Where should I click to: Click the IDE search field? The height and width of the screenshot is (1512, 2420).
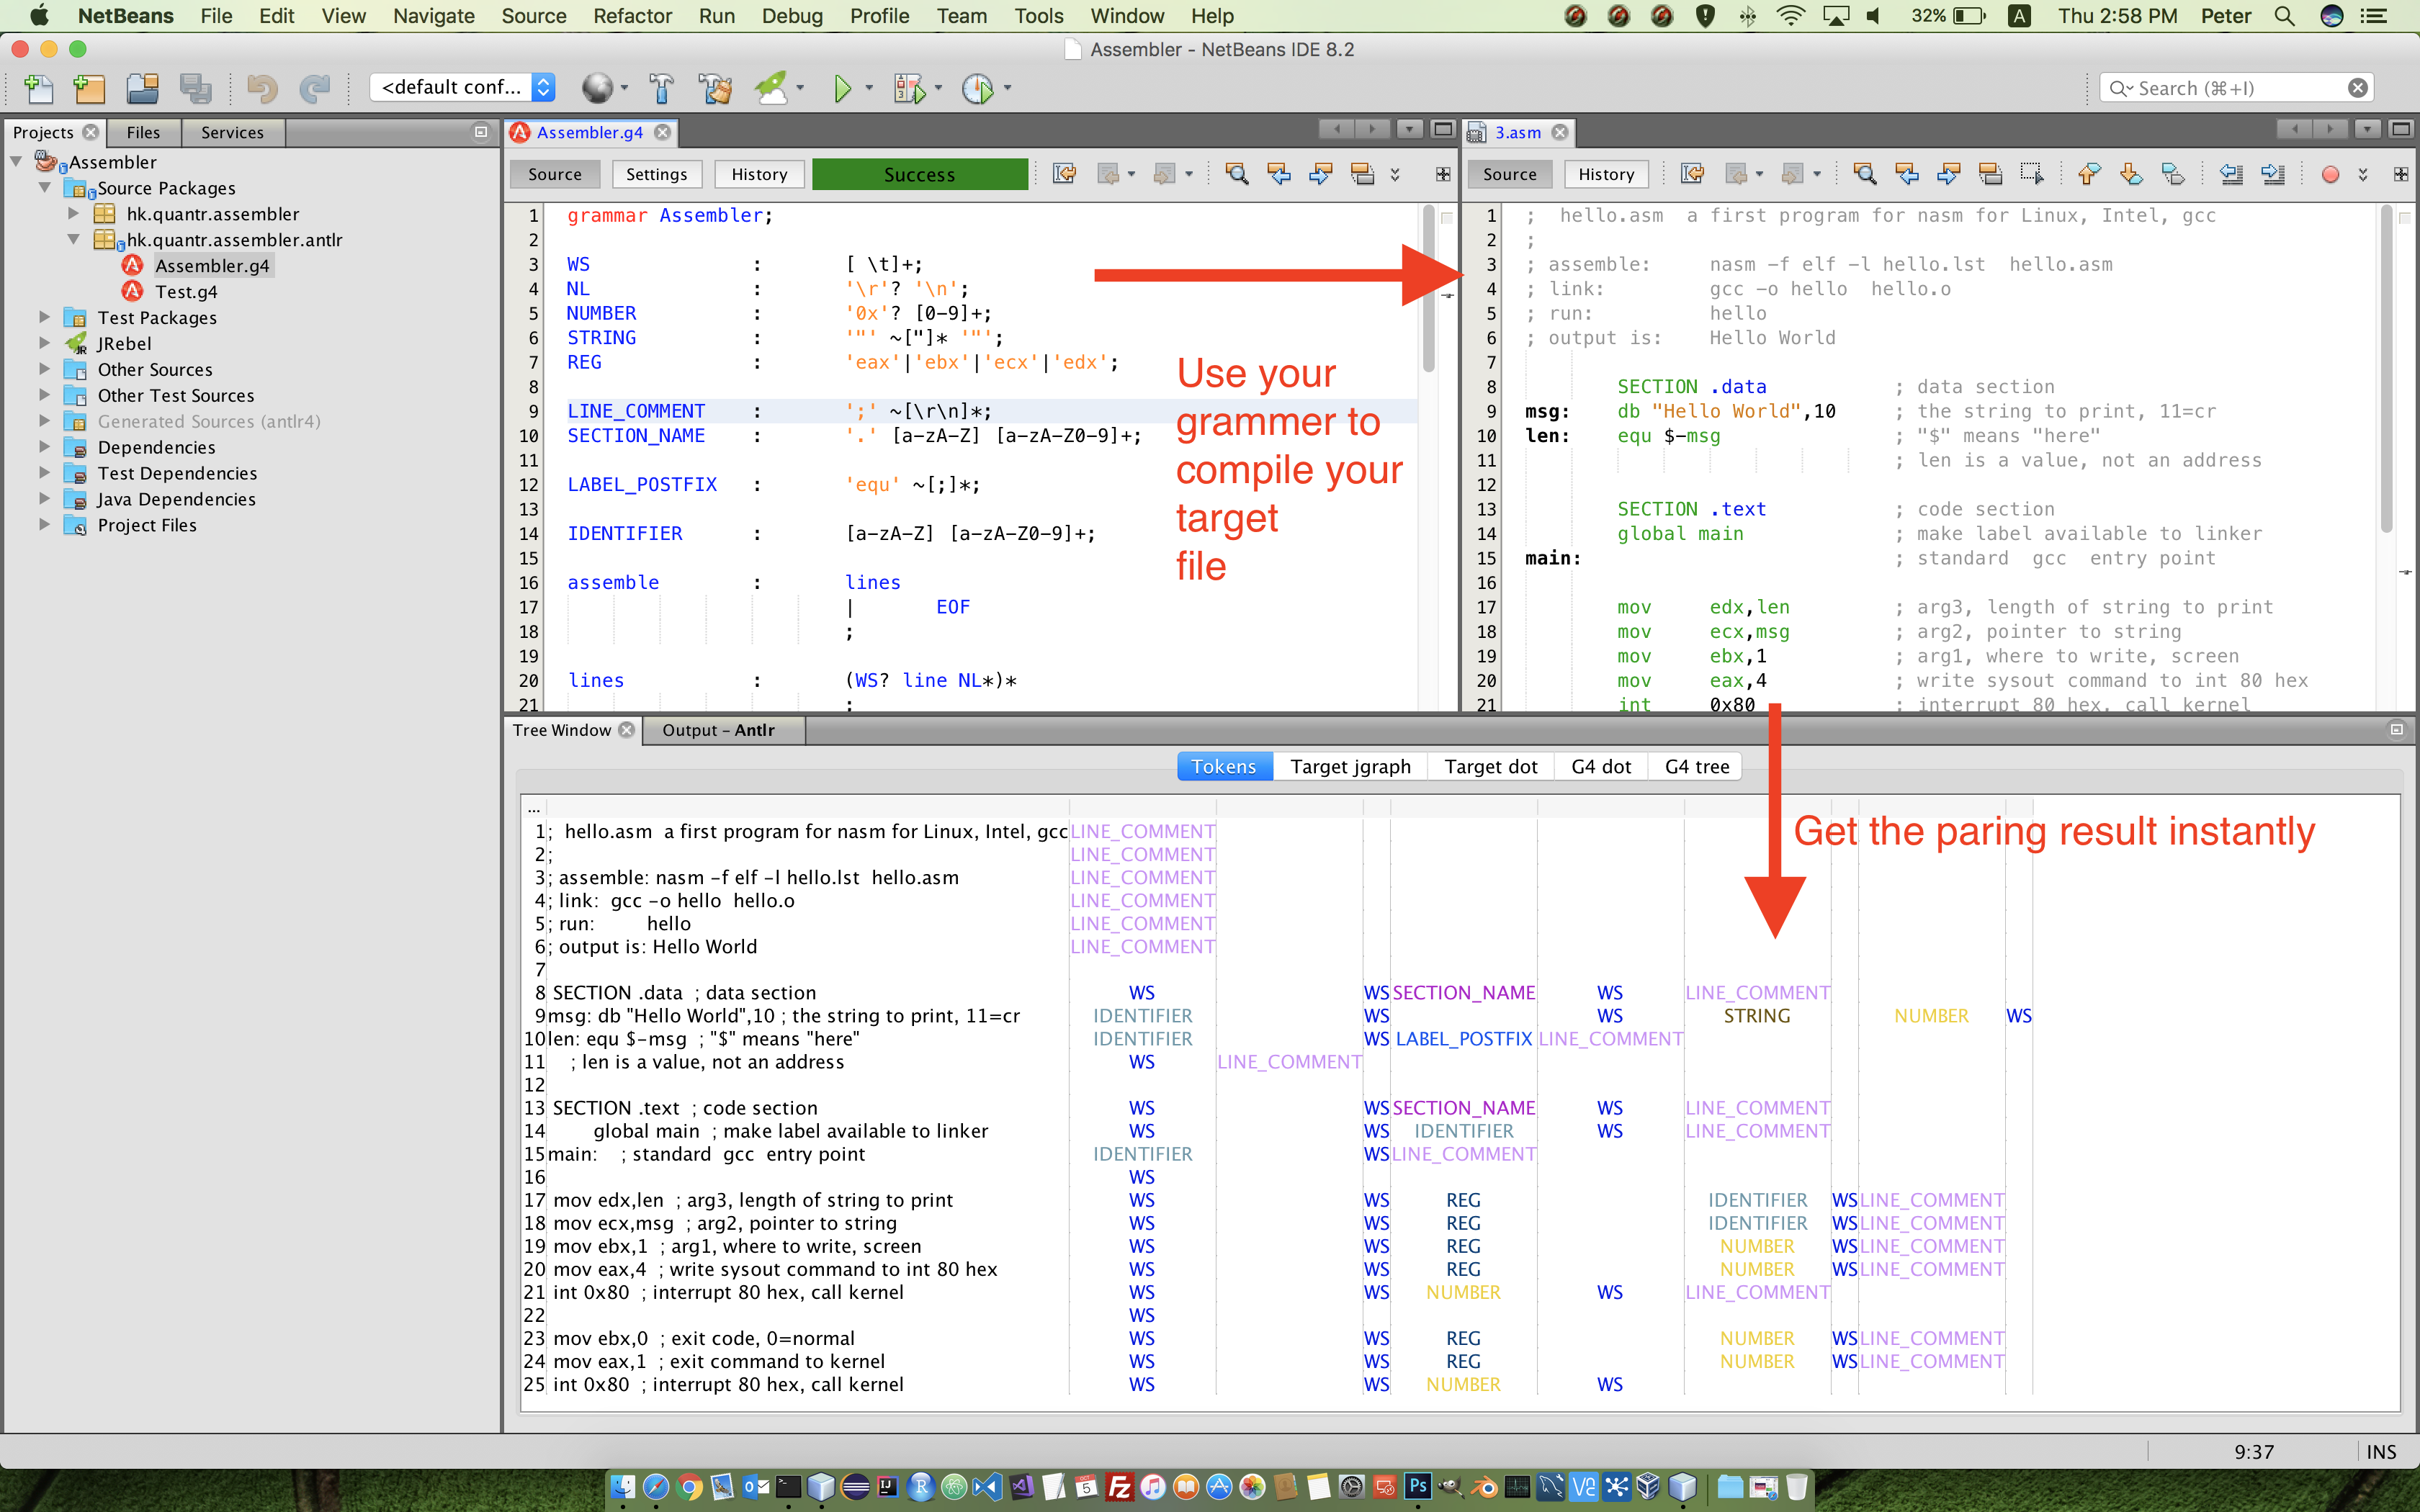pos(2236,88)
